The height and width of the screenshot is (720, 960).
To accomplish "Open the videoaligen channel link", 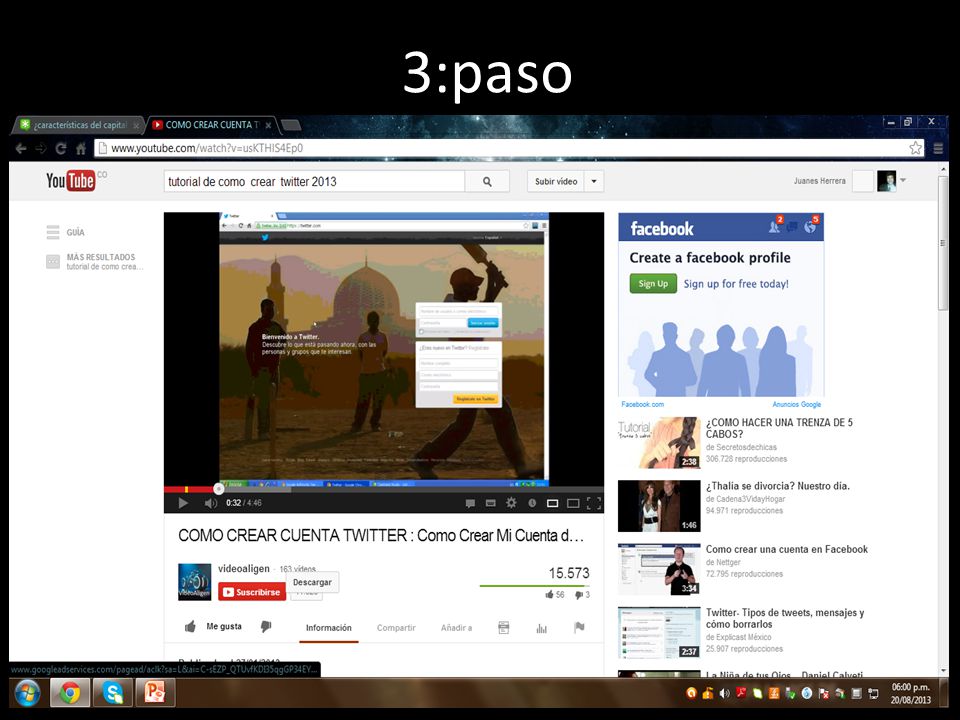I will click(244, 568).
